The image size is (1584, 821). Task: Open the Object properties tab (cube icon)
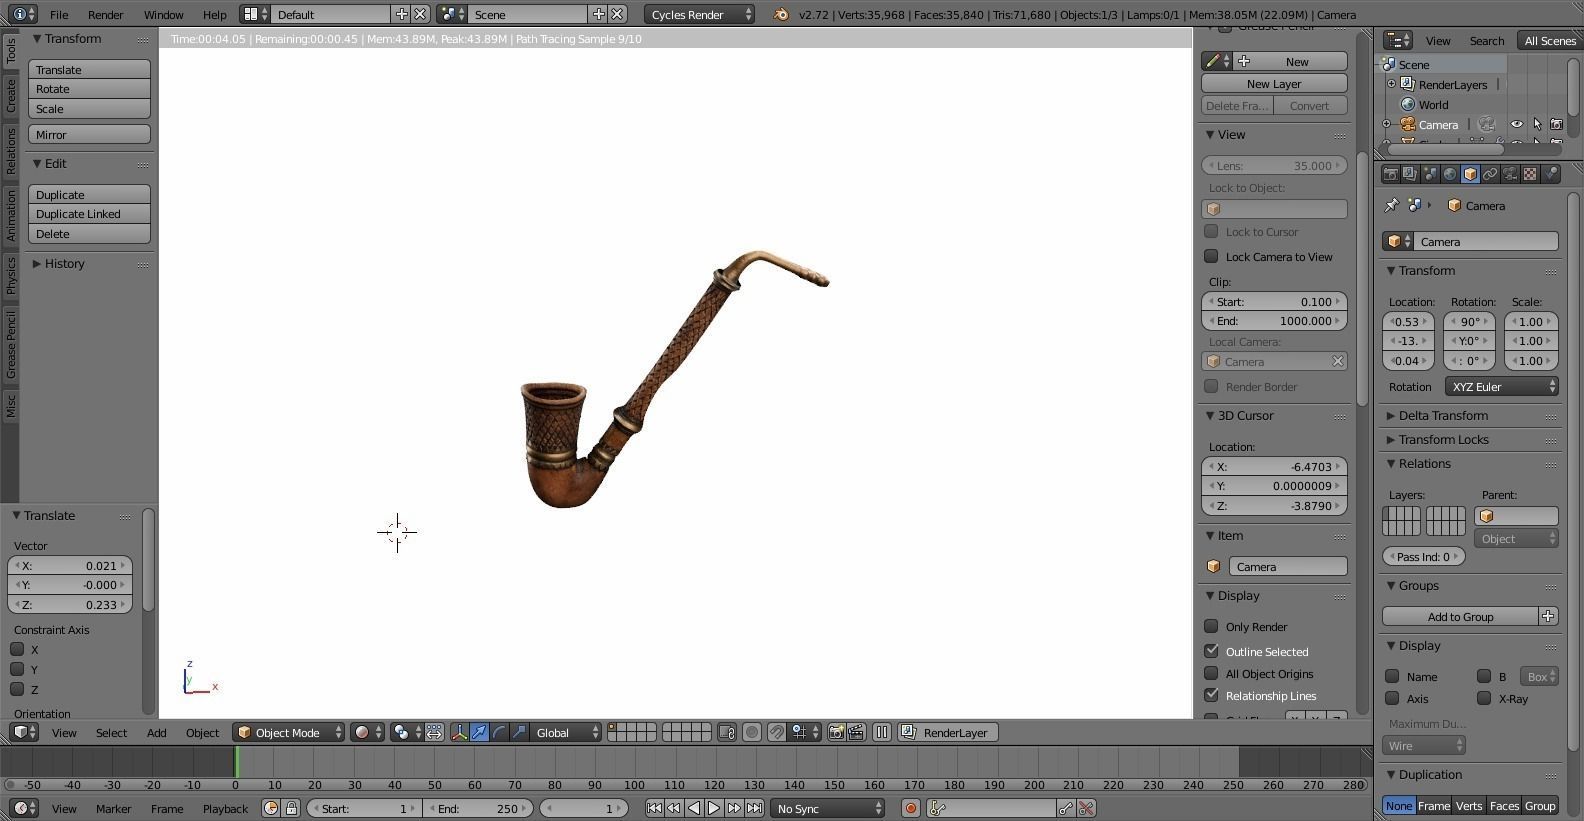tap(1470, 174)
